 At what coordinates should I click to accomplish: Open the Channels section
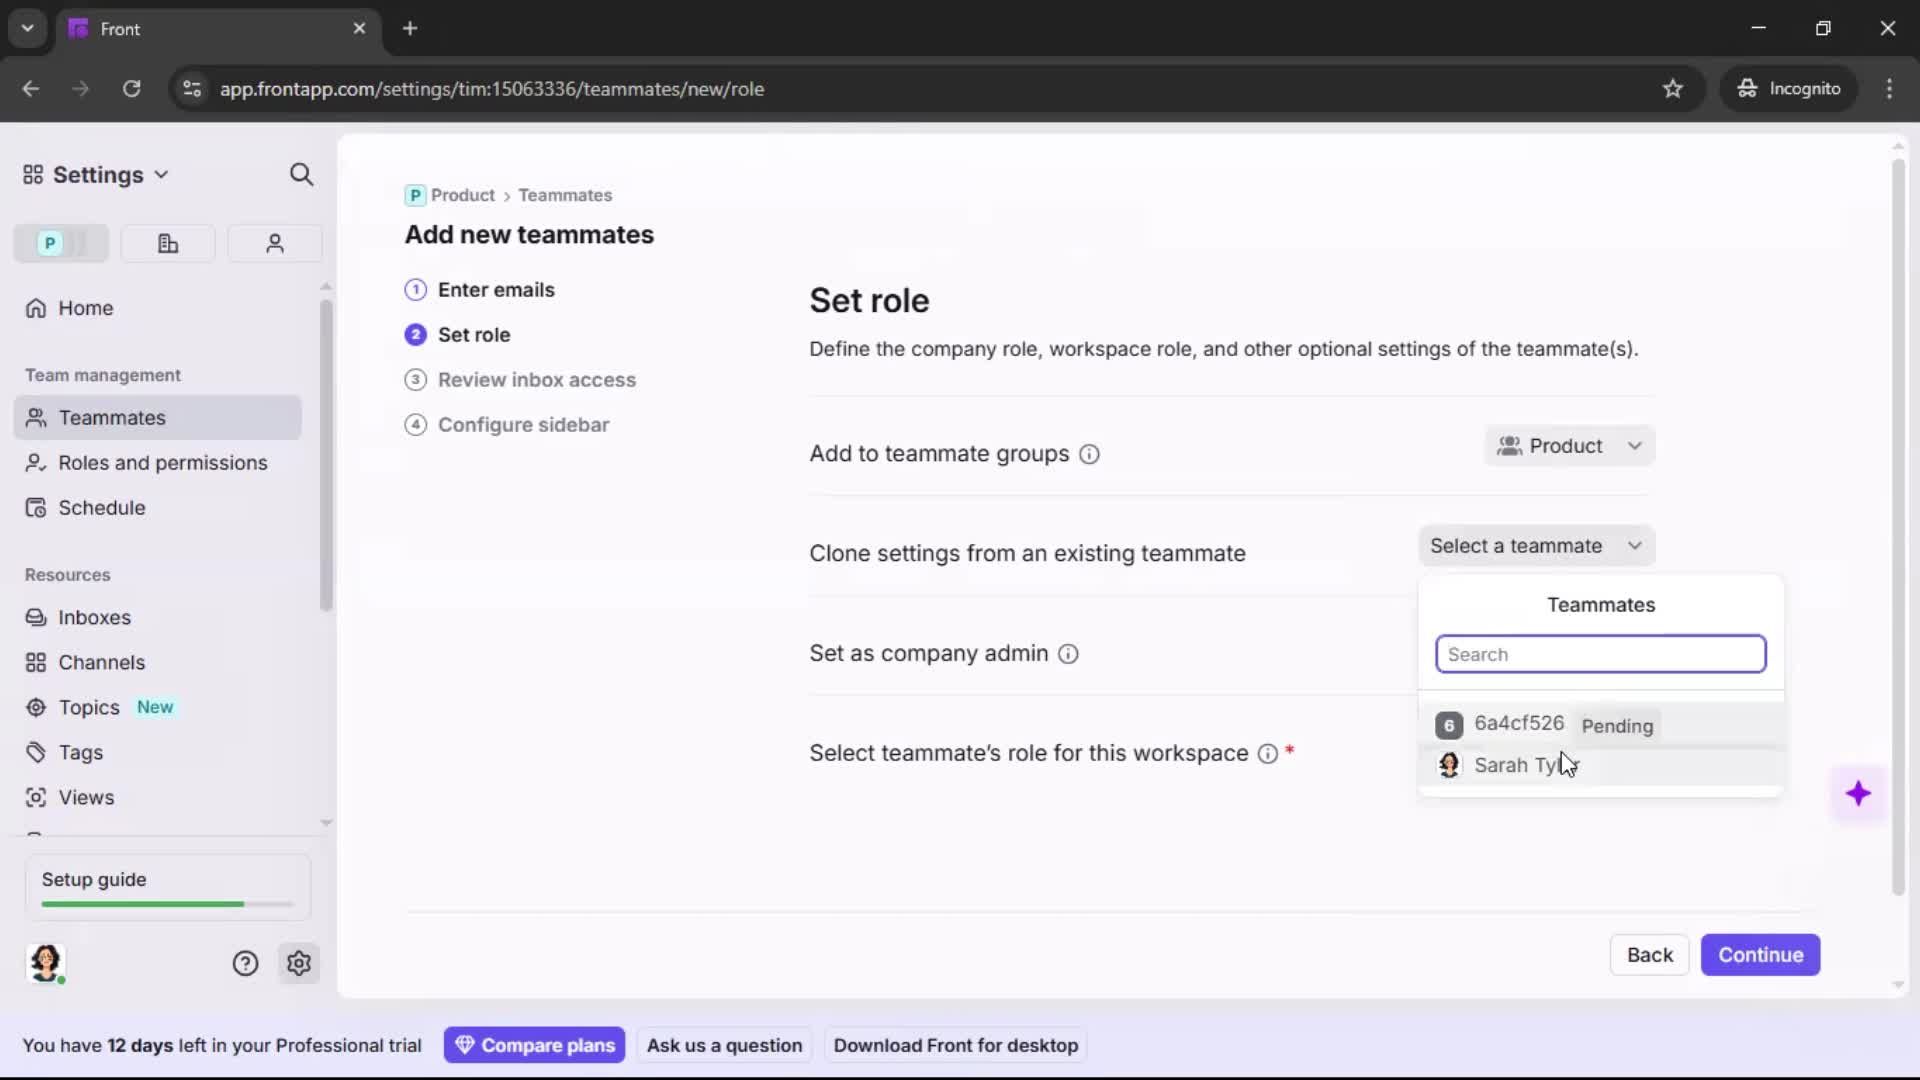[100, 662]
